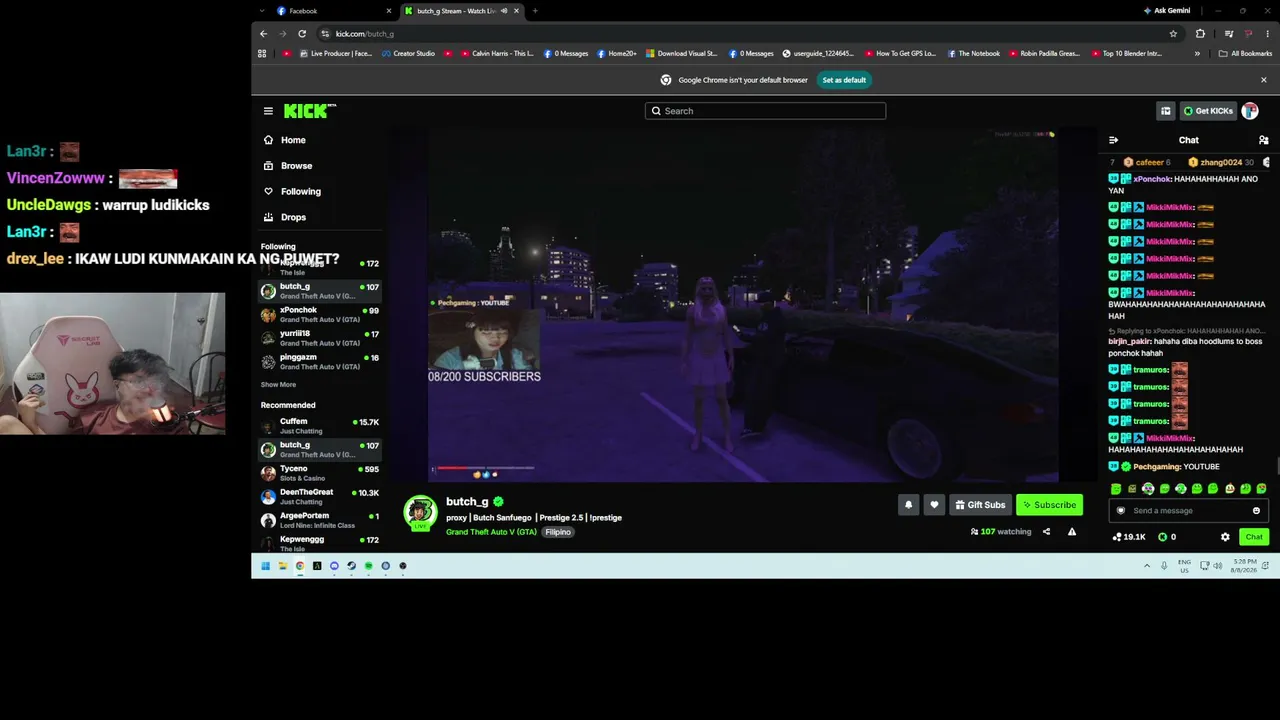1280x720 pixels.
Task: Click the Filipino language tag
Action: 558,532
